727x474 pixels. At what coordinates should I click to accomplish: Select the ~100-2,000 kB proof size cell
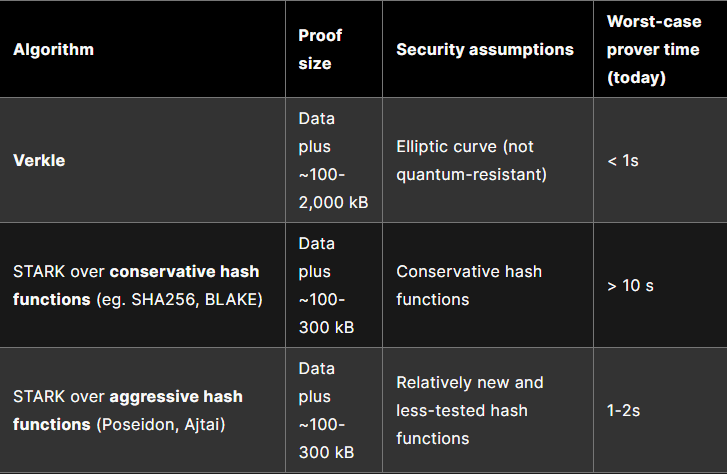(x=333, y=160)
